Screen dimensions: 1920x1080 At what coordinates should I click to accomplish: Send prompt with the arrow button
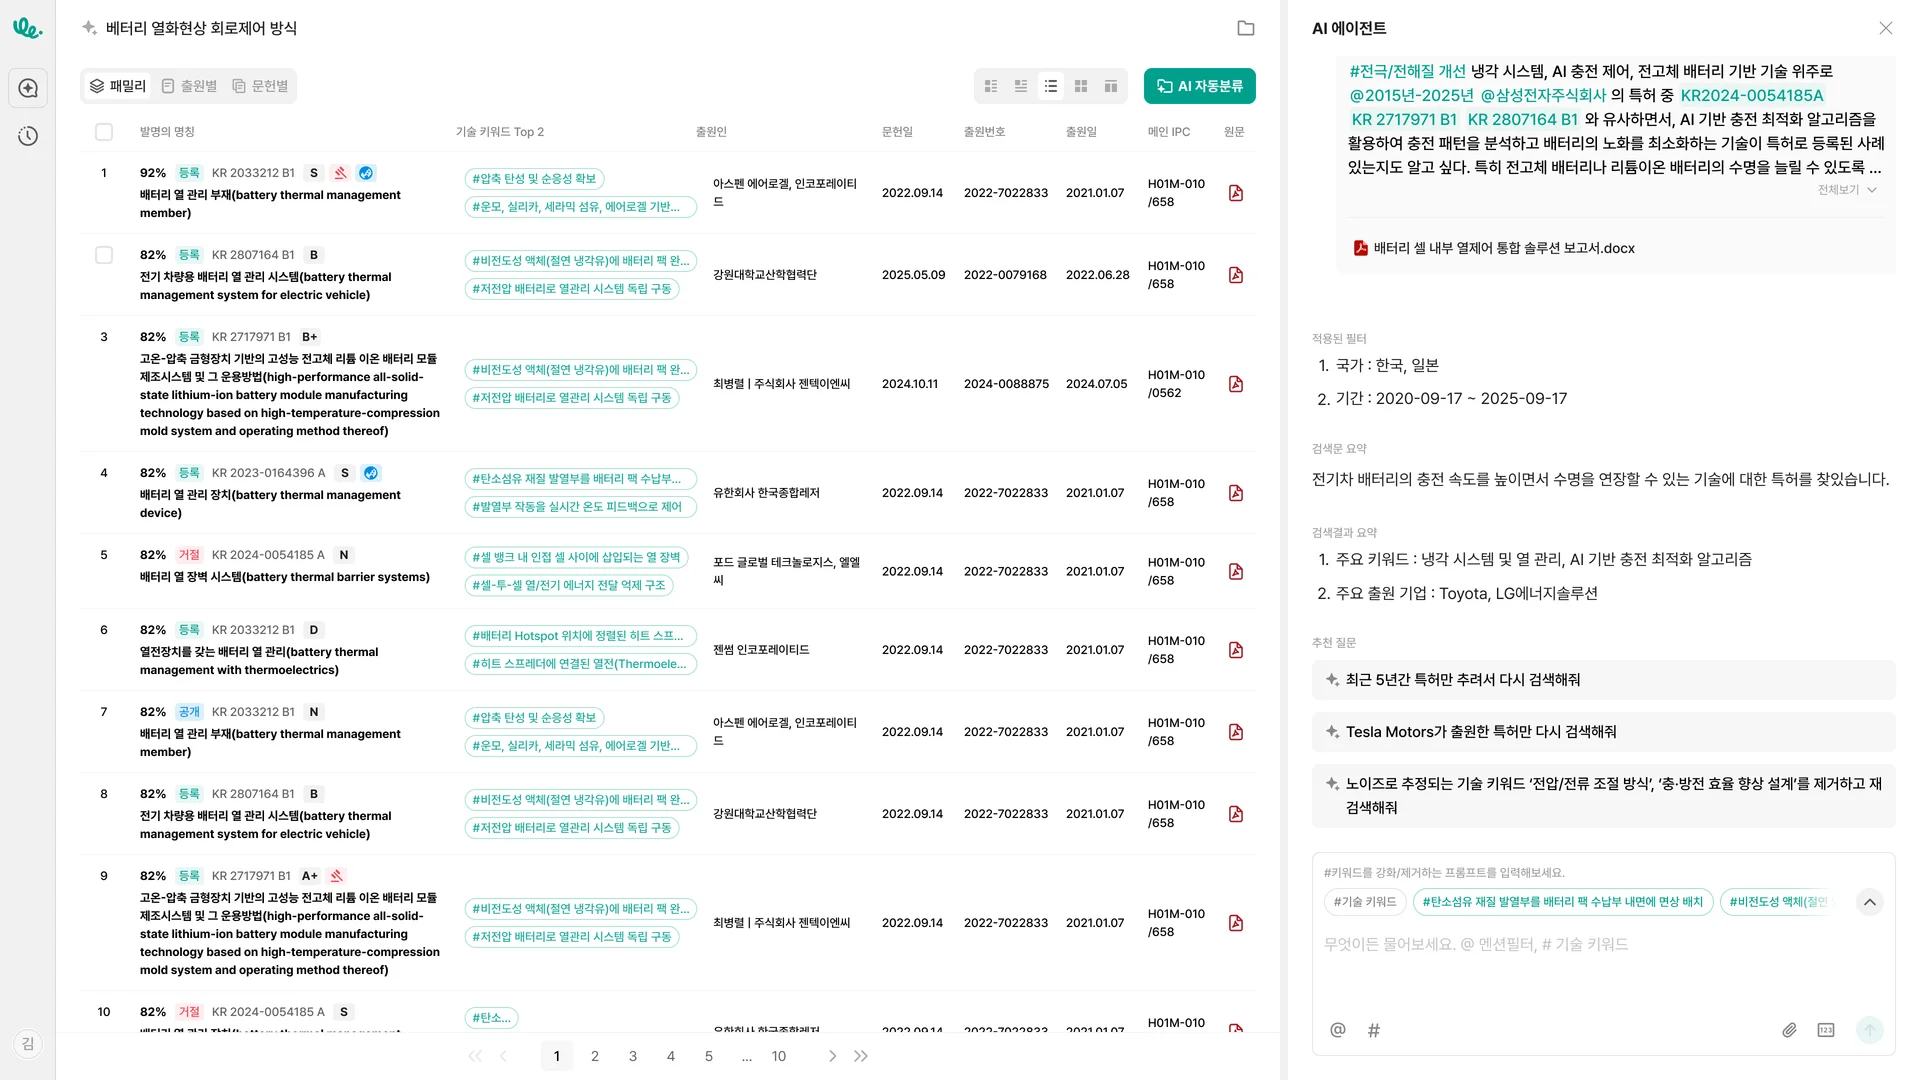(x=1868, y=1030)
